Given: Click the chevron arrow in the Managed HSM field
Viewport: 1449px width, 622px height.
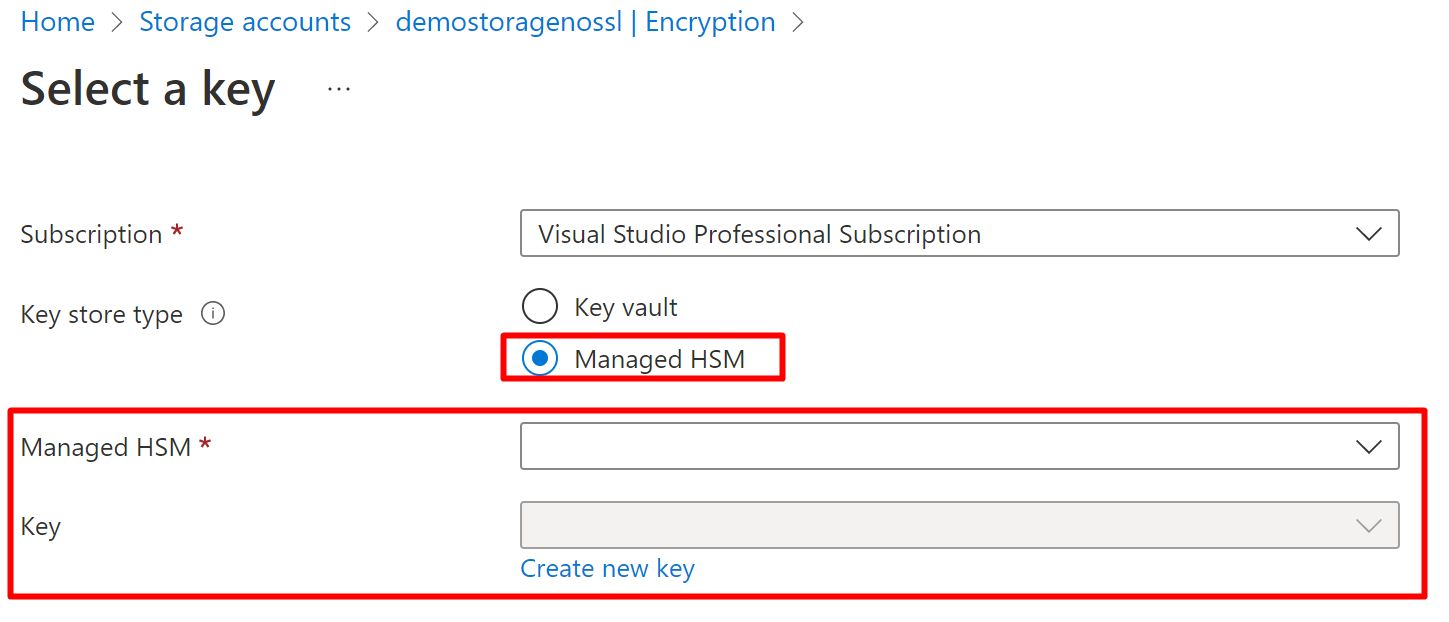Looking at the screenshot, I should pyautogui.click(x=1367, y=446).
